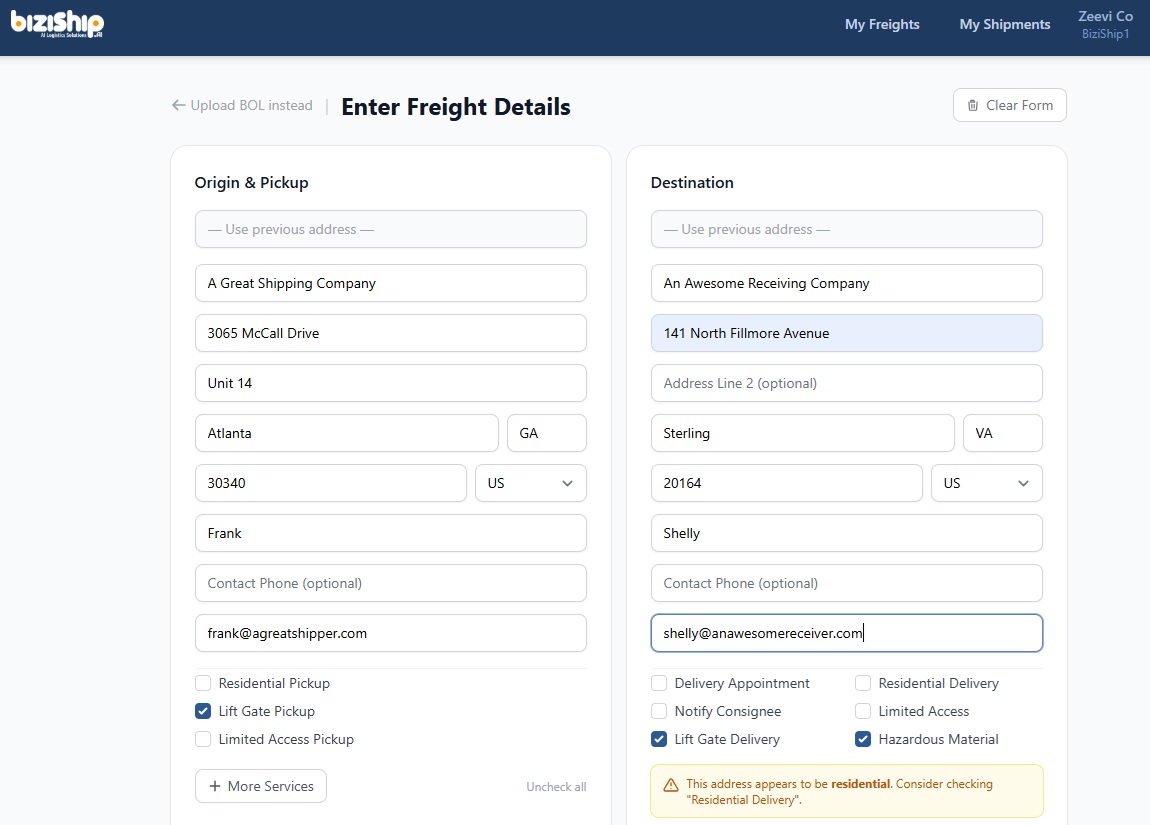
Task: Open destination Use previous address dropdown
Action: pos(847,230)
